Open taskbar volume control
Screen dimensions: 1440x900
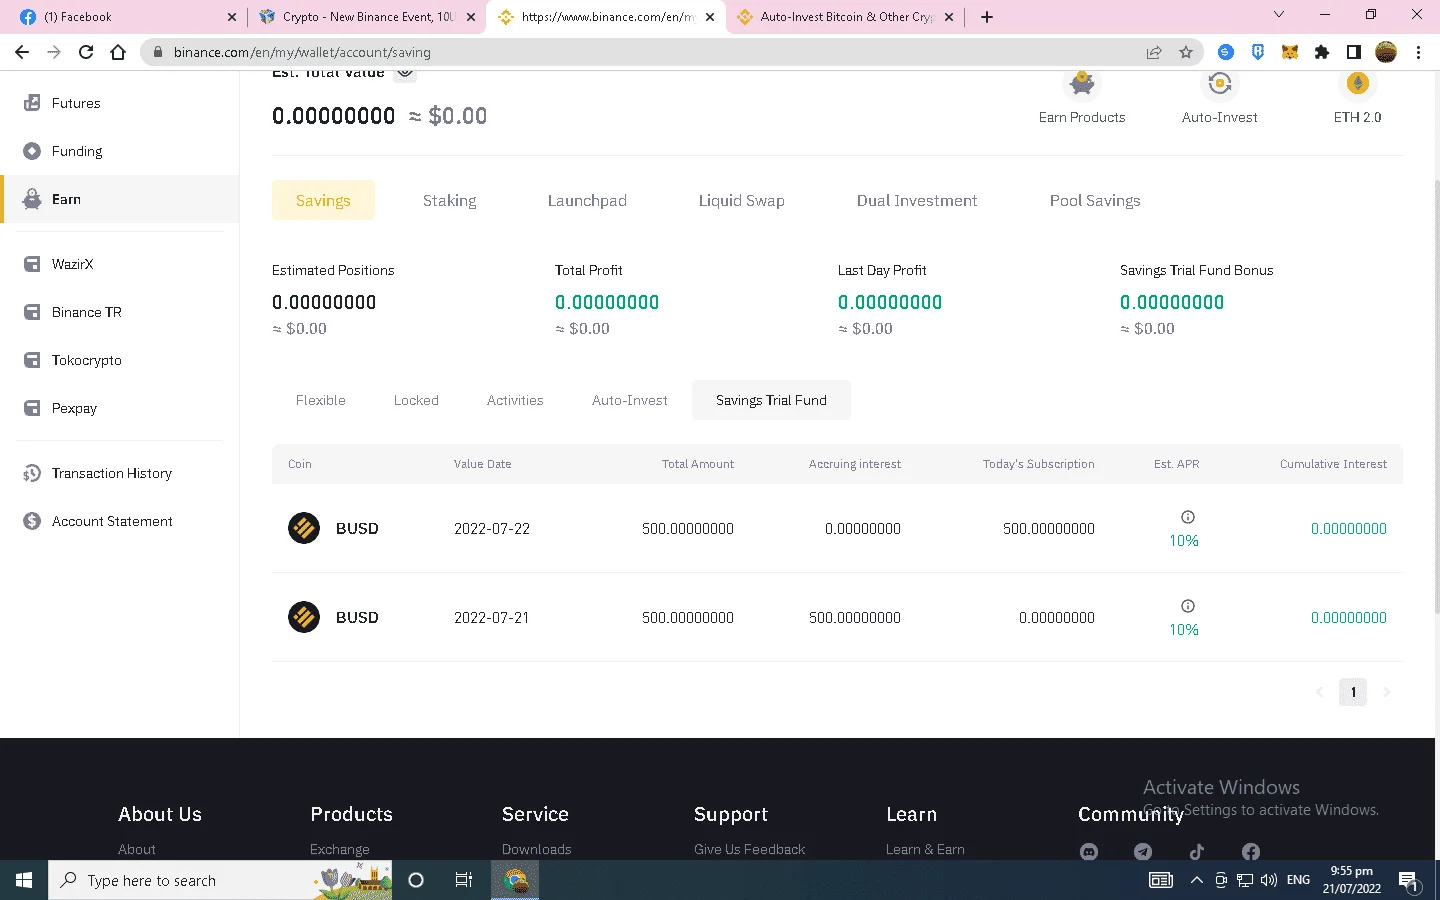point(1269,880)
